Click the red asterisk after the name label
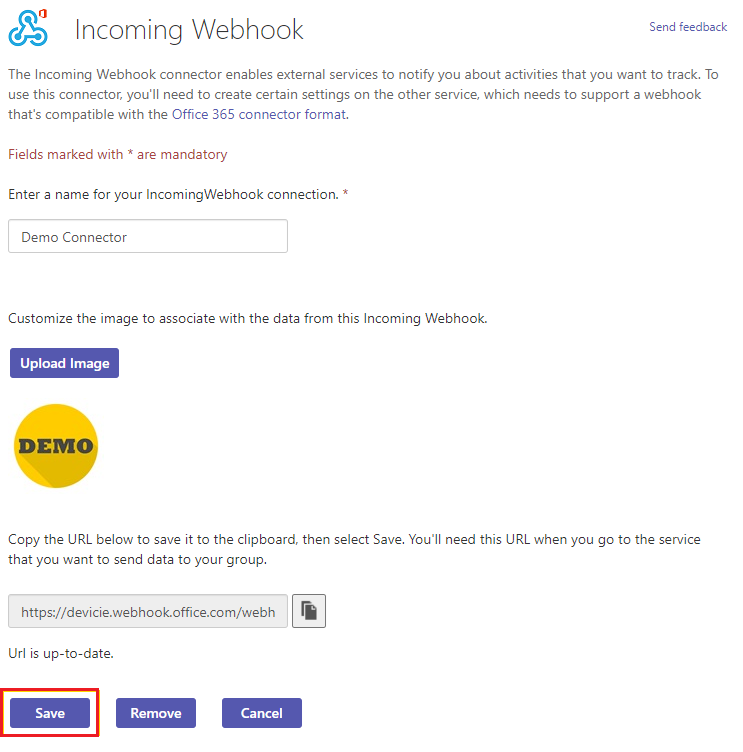Screen dimensions: 743x752 [346, 193]
